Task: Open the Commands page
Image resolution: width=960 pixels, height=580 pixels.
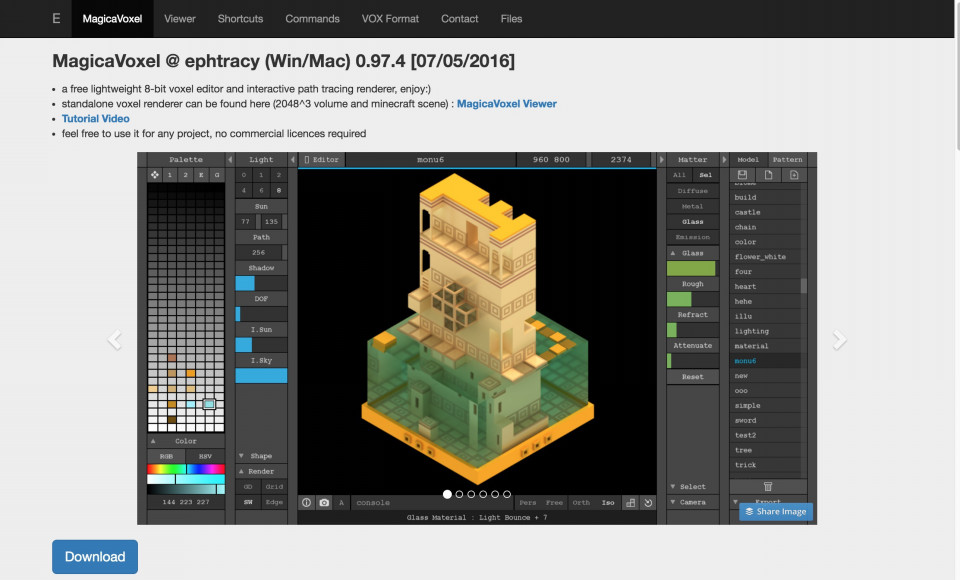Action: tap(312, 18)
